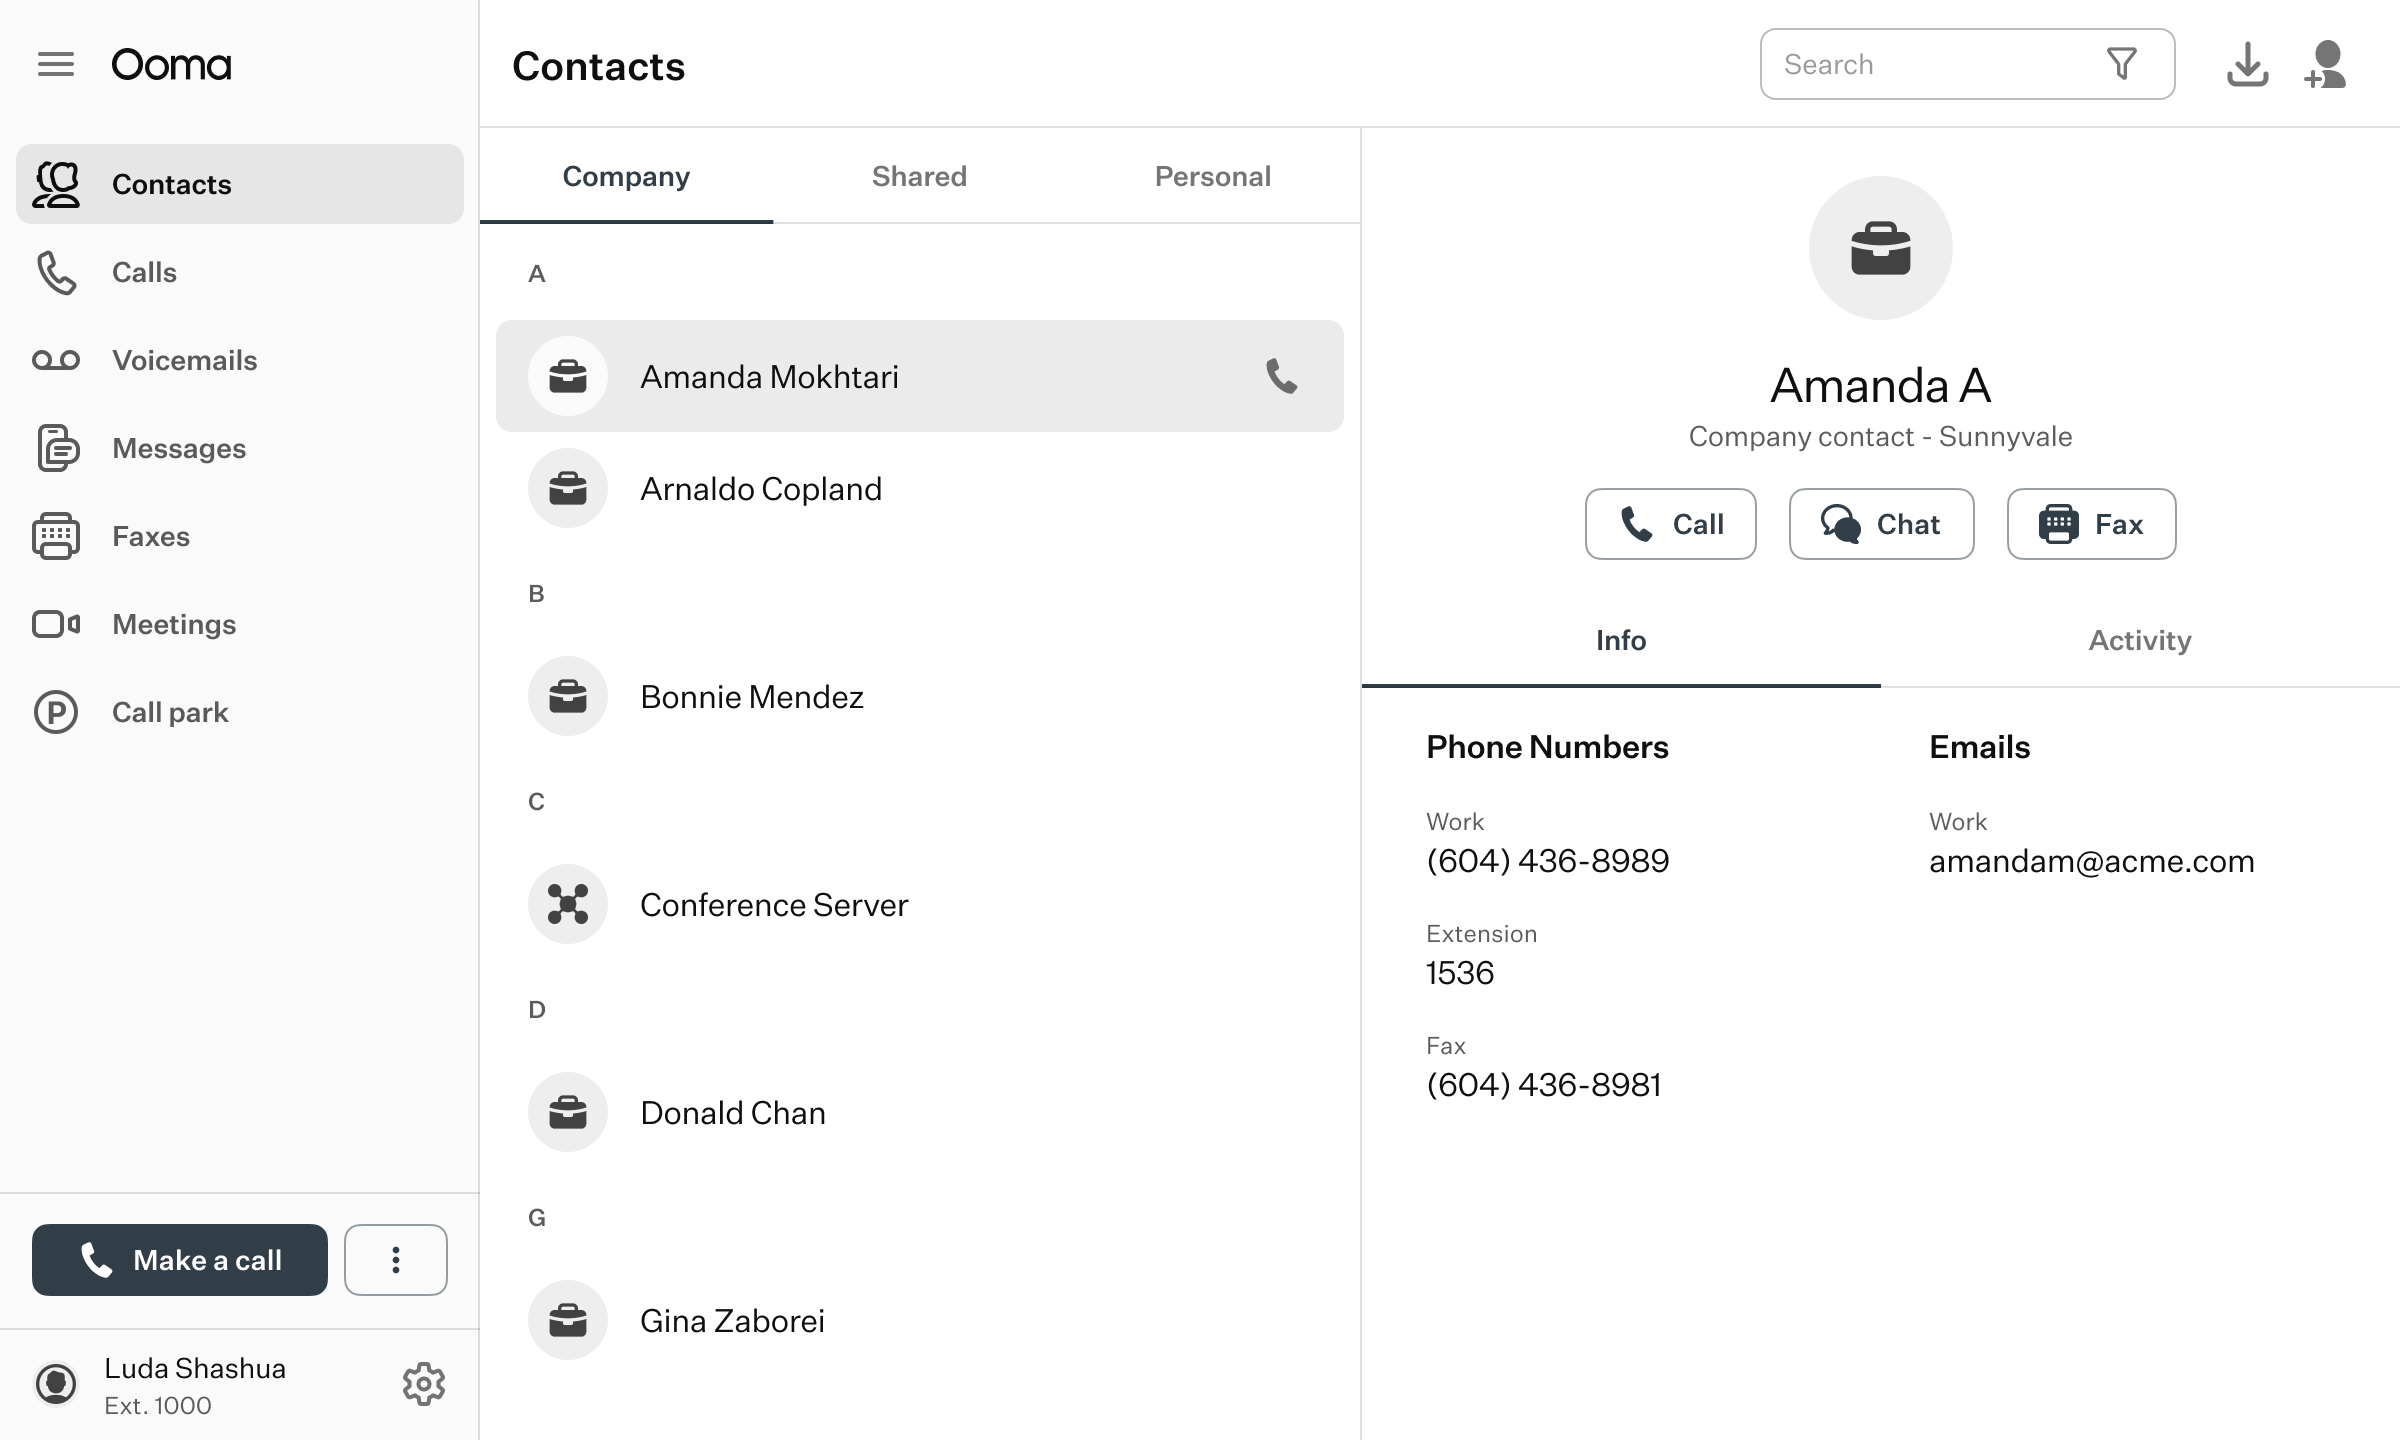Open settings via the gear icon
The width and height of the screenshot is (2400, 1440).
[424, 1384]
